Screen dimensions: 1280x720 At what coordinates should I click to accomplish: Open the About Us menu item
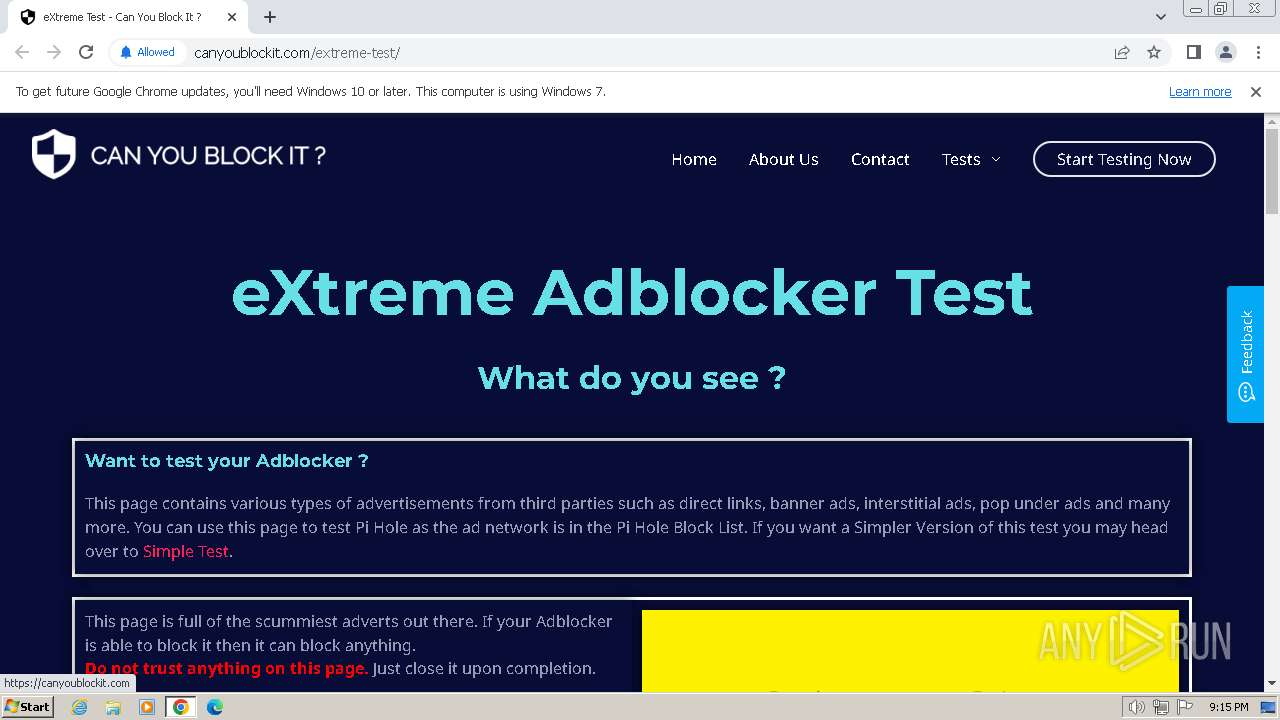[x=784, y=159]
